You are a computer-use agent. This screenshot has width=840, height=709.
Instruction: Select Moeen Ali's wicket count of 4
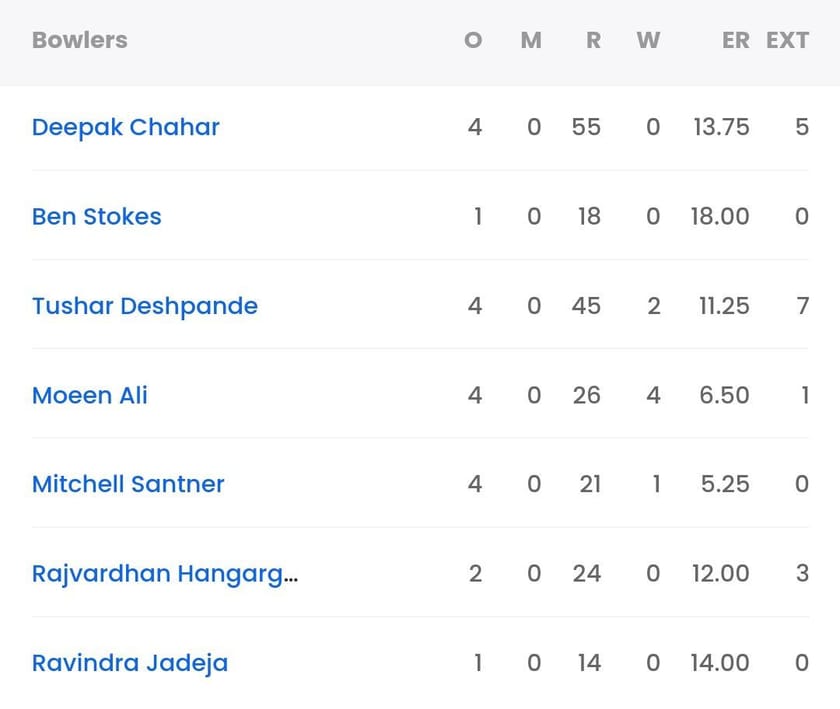pos(653,396)
